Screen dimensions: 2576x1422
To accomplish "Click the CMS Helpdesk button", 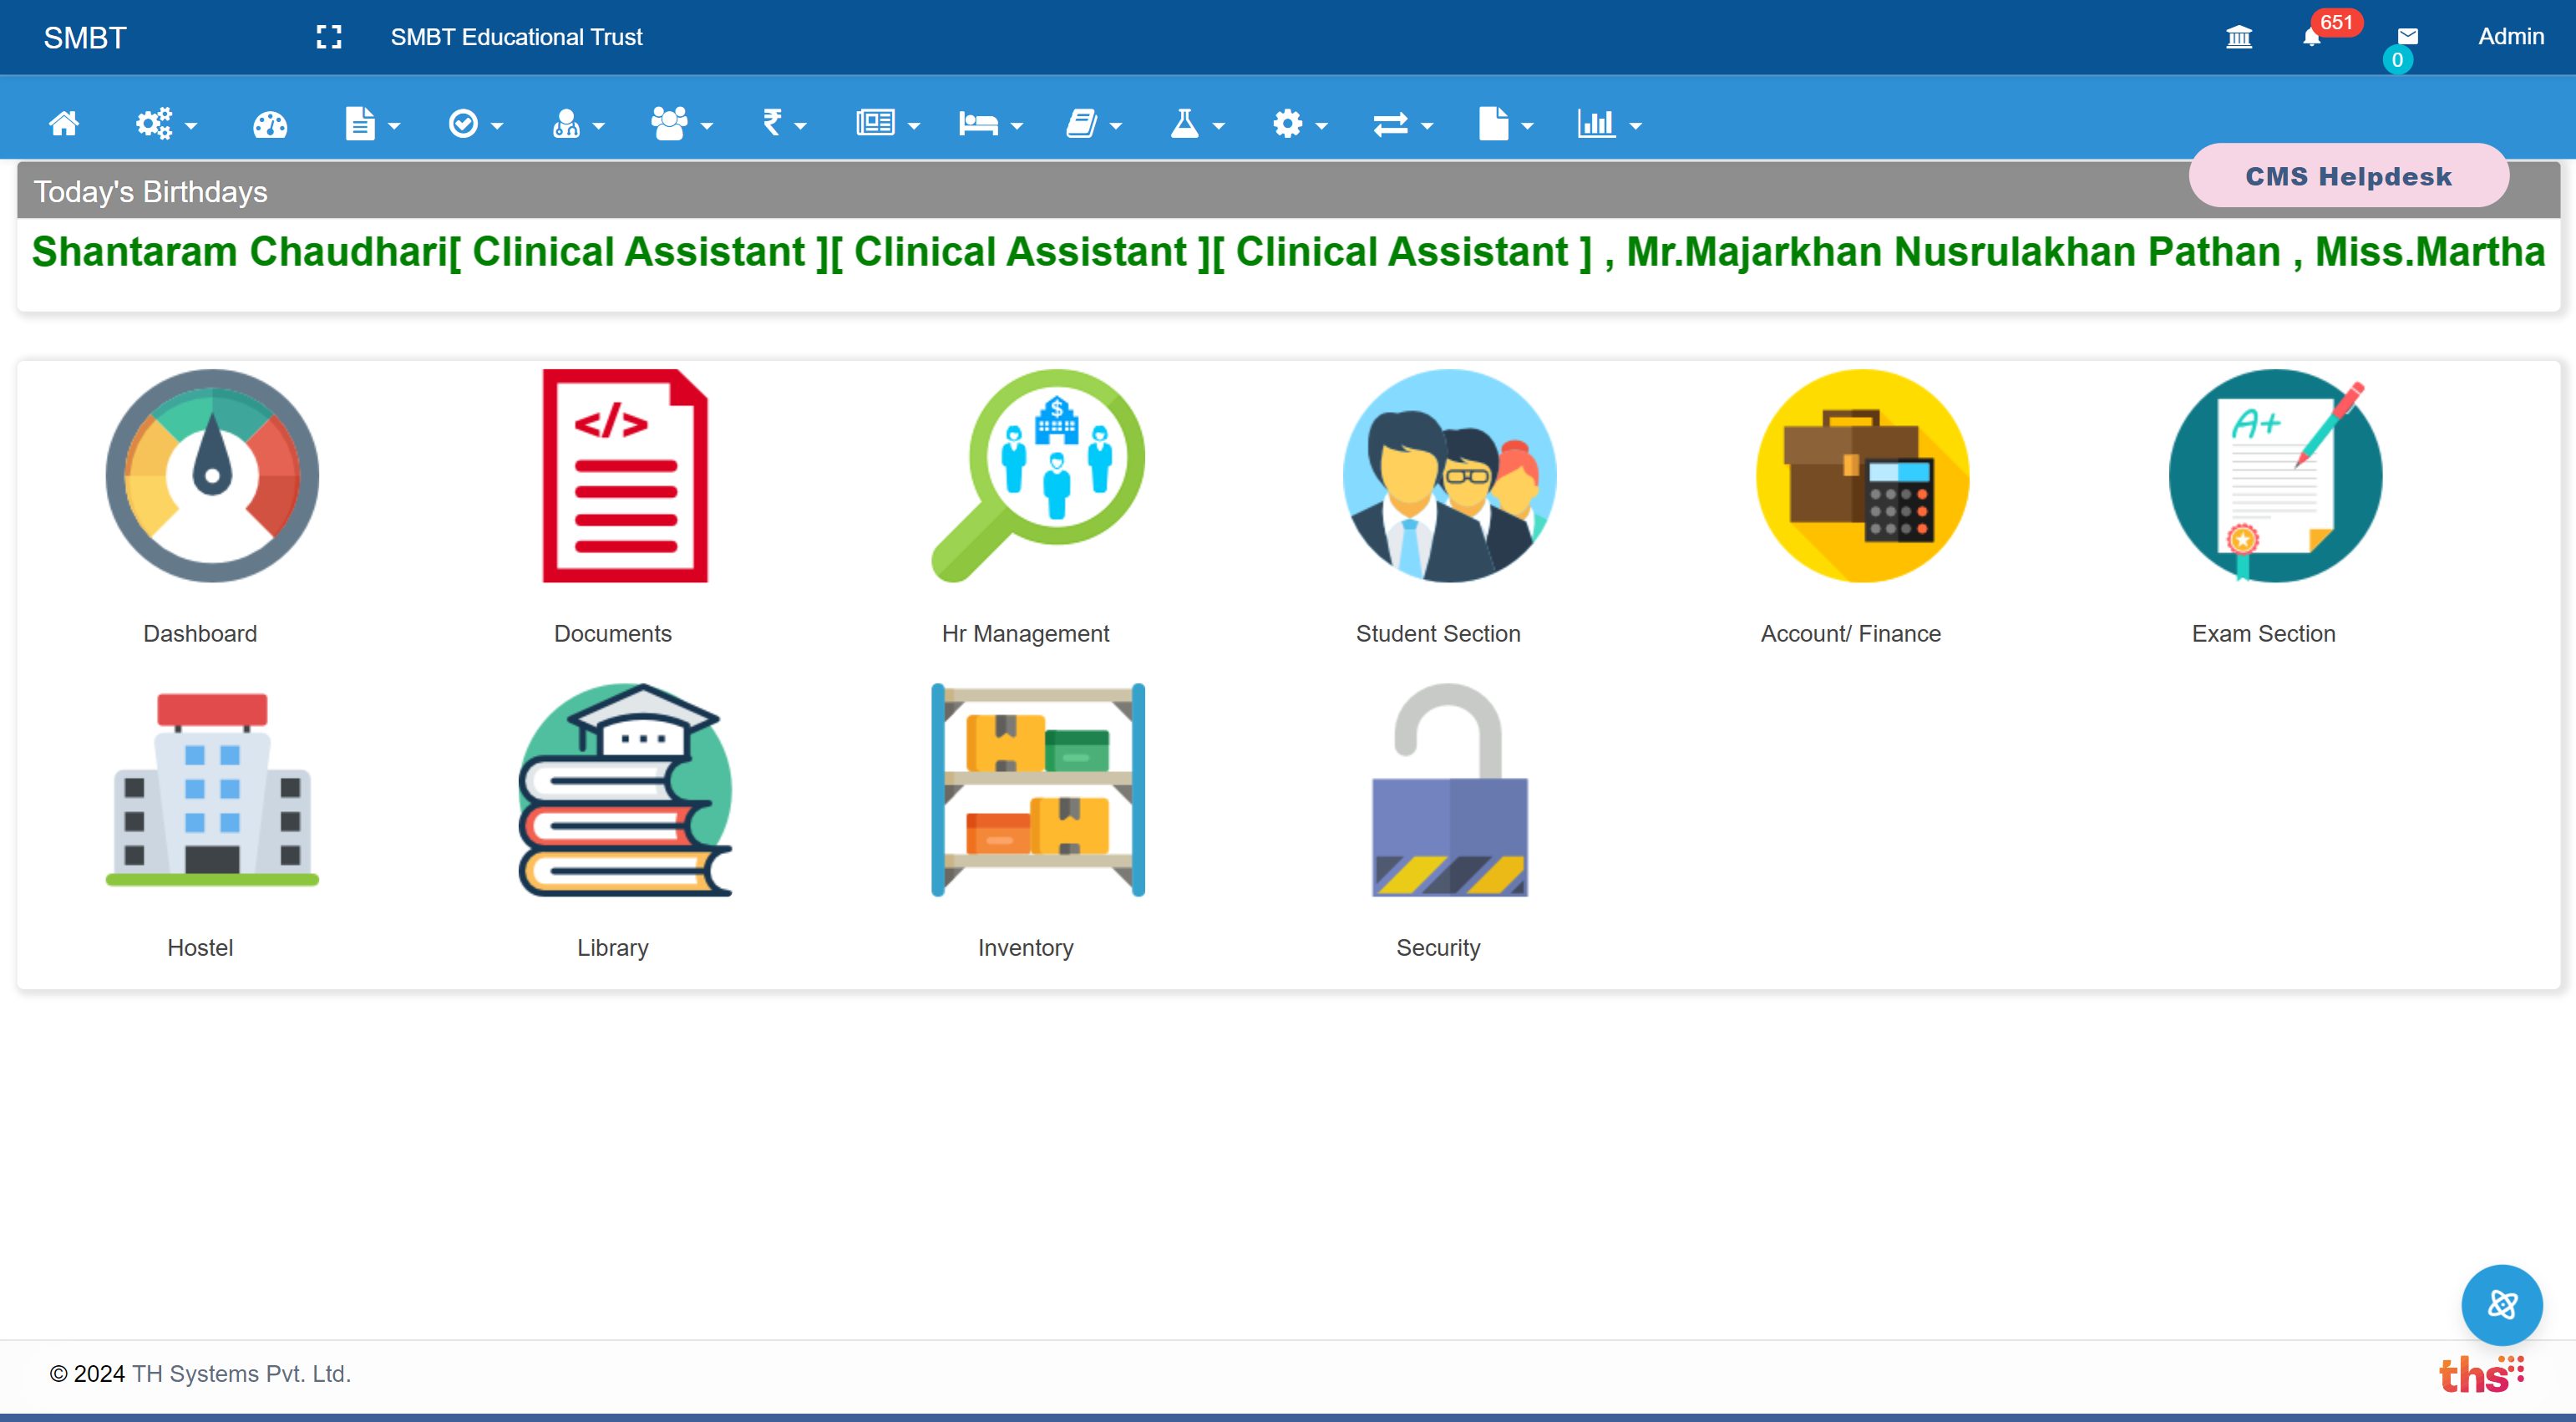I will pyautogui.click(x=2347, y=176).
